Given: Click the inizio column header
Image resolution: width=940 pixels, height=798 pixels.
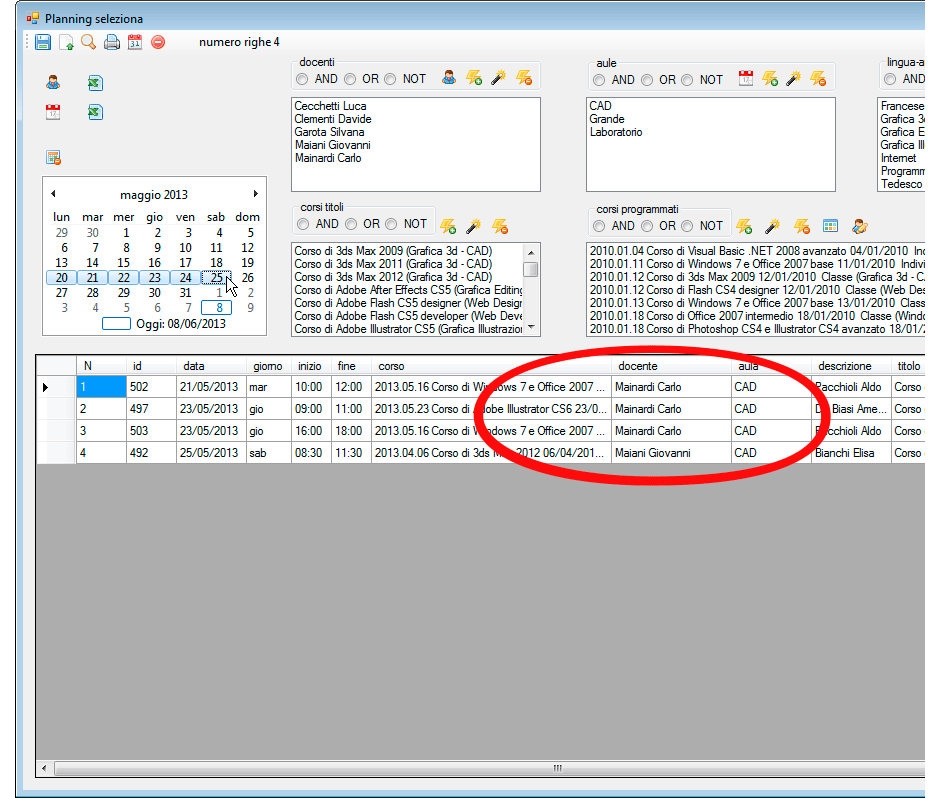Looking at the screenshot, I should click(311, 366).
